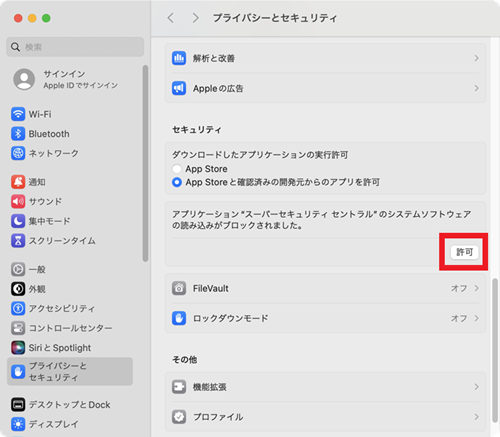Click the sidebar scrollbar
The height and width of the screenshot is (437, 500).
point(145,163)
